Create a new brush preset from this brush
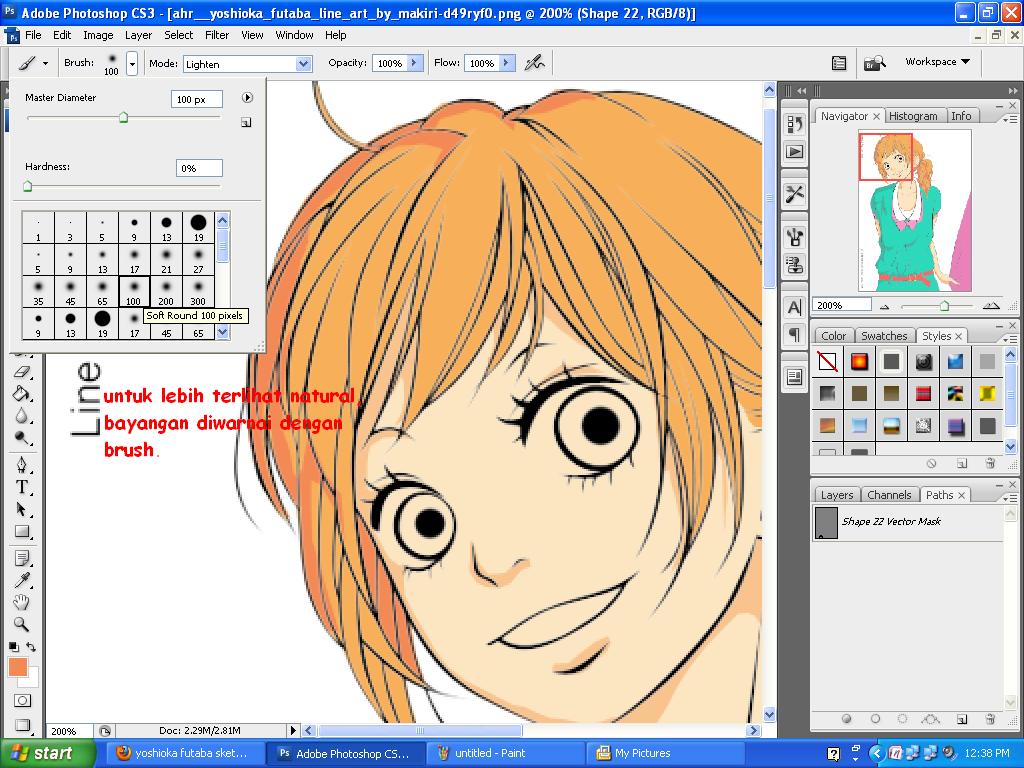1024x768 pixels. [x=246, y=122]
